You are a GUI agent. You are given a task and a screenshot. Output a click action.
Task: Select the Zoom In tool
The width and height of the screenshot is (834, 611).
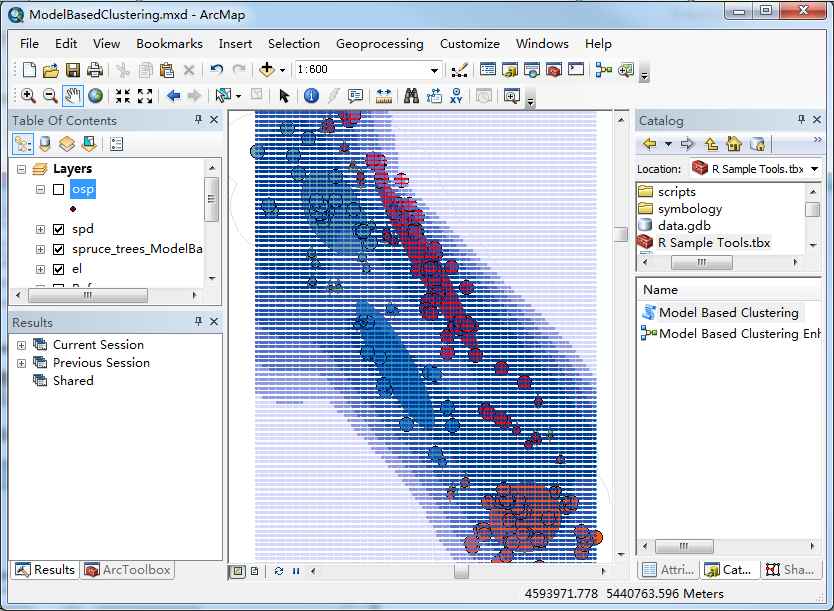tap(28, 96)
